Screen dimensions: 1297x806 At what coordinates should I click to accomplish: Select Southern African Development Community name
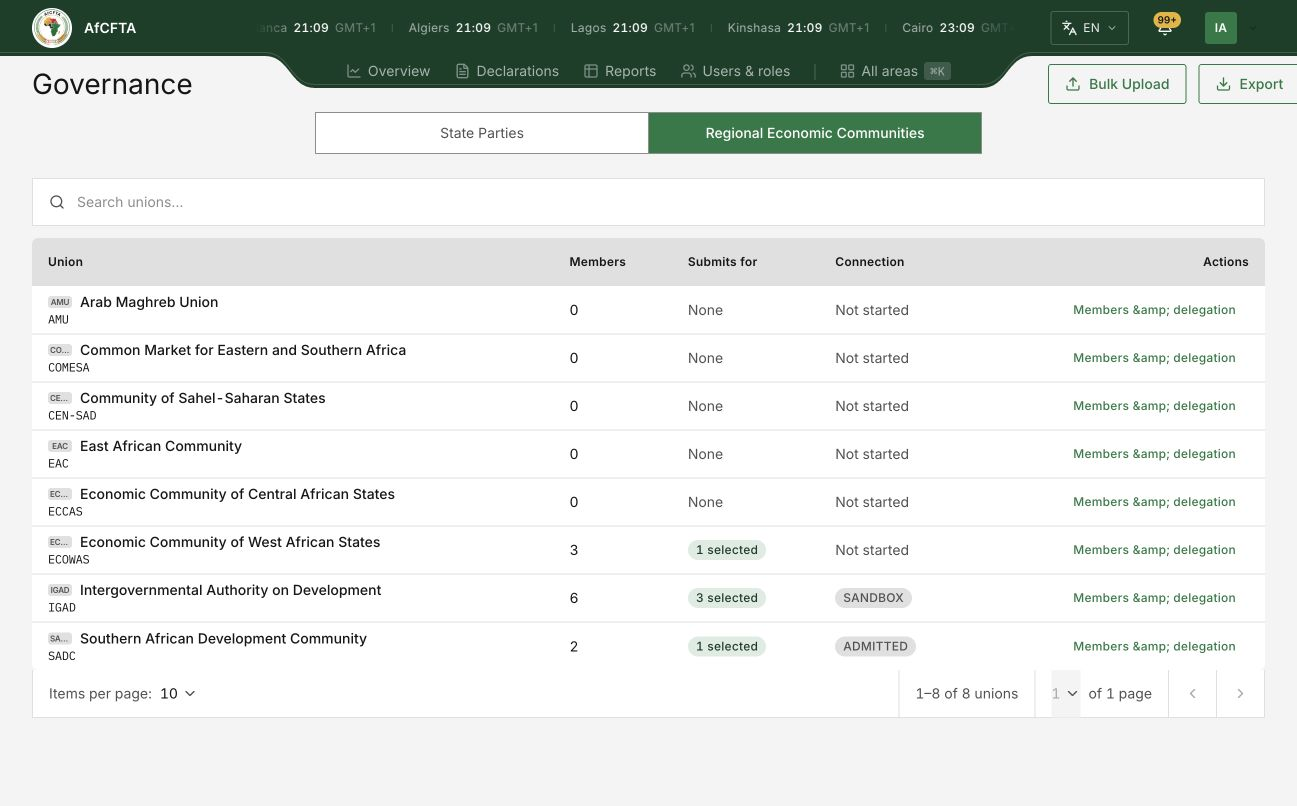tap(223, 638)
